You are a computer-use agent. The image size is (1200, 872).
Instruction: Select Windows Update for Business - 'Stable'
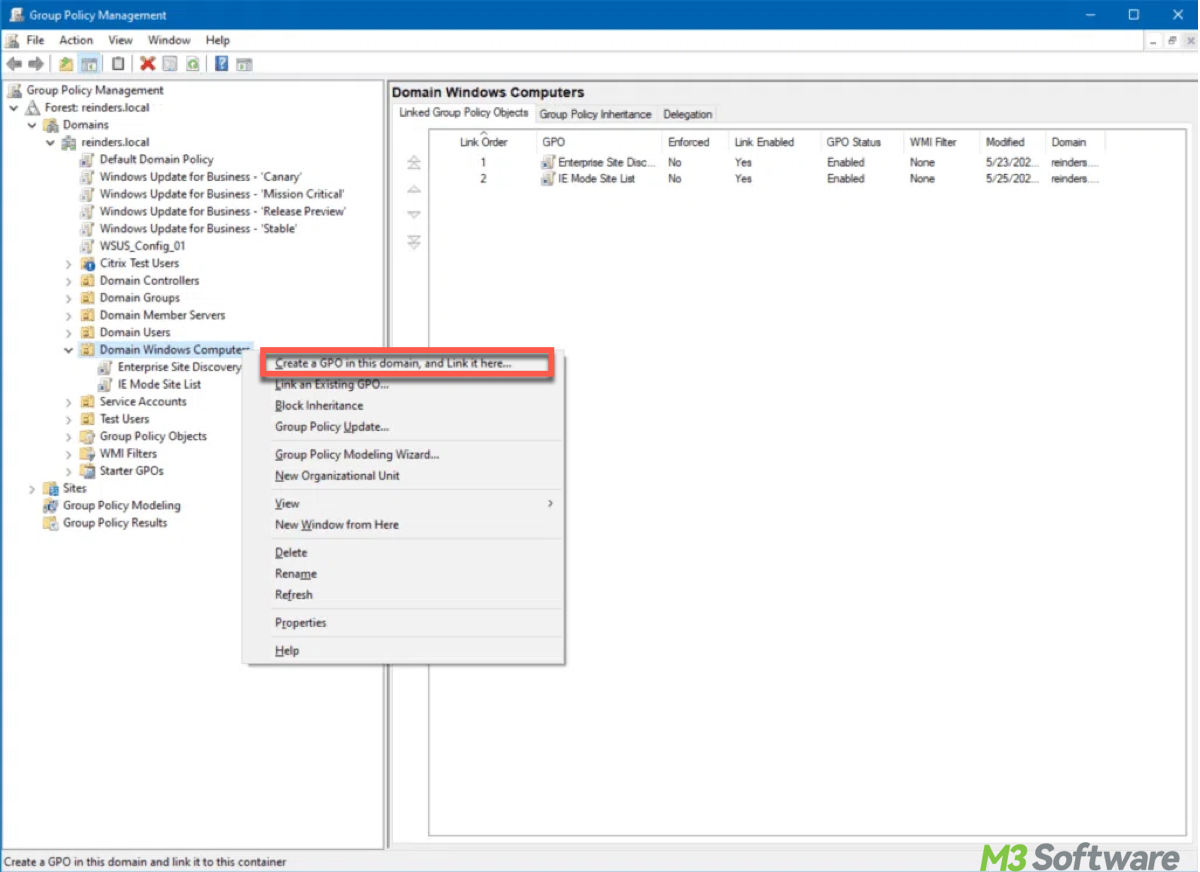(198, 229)
